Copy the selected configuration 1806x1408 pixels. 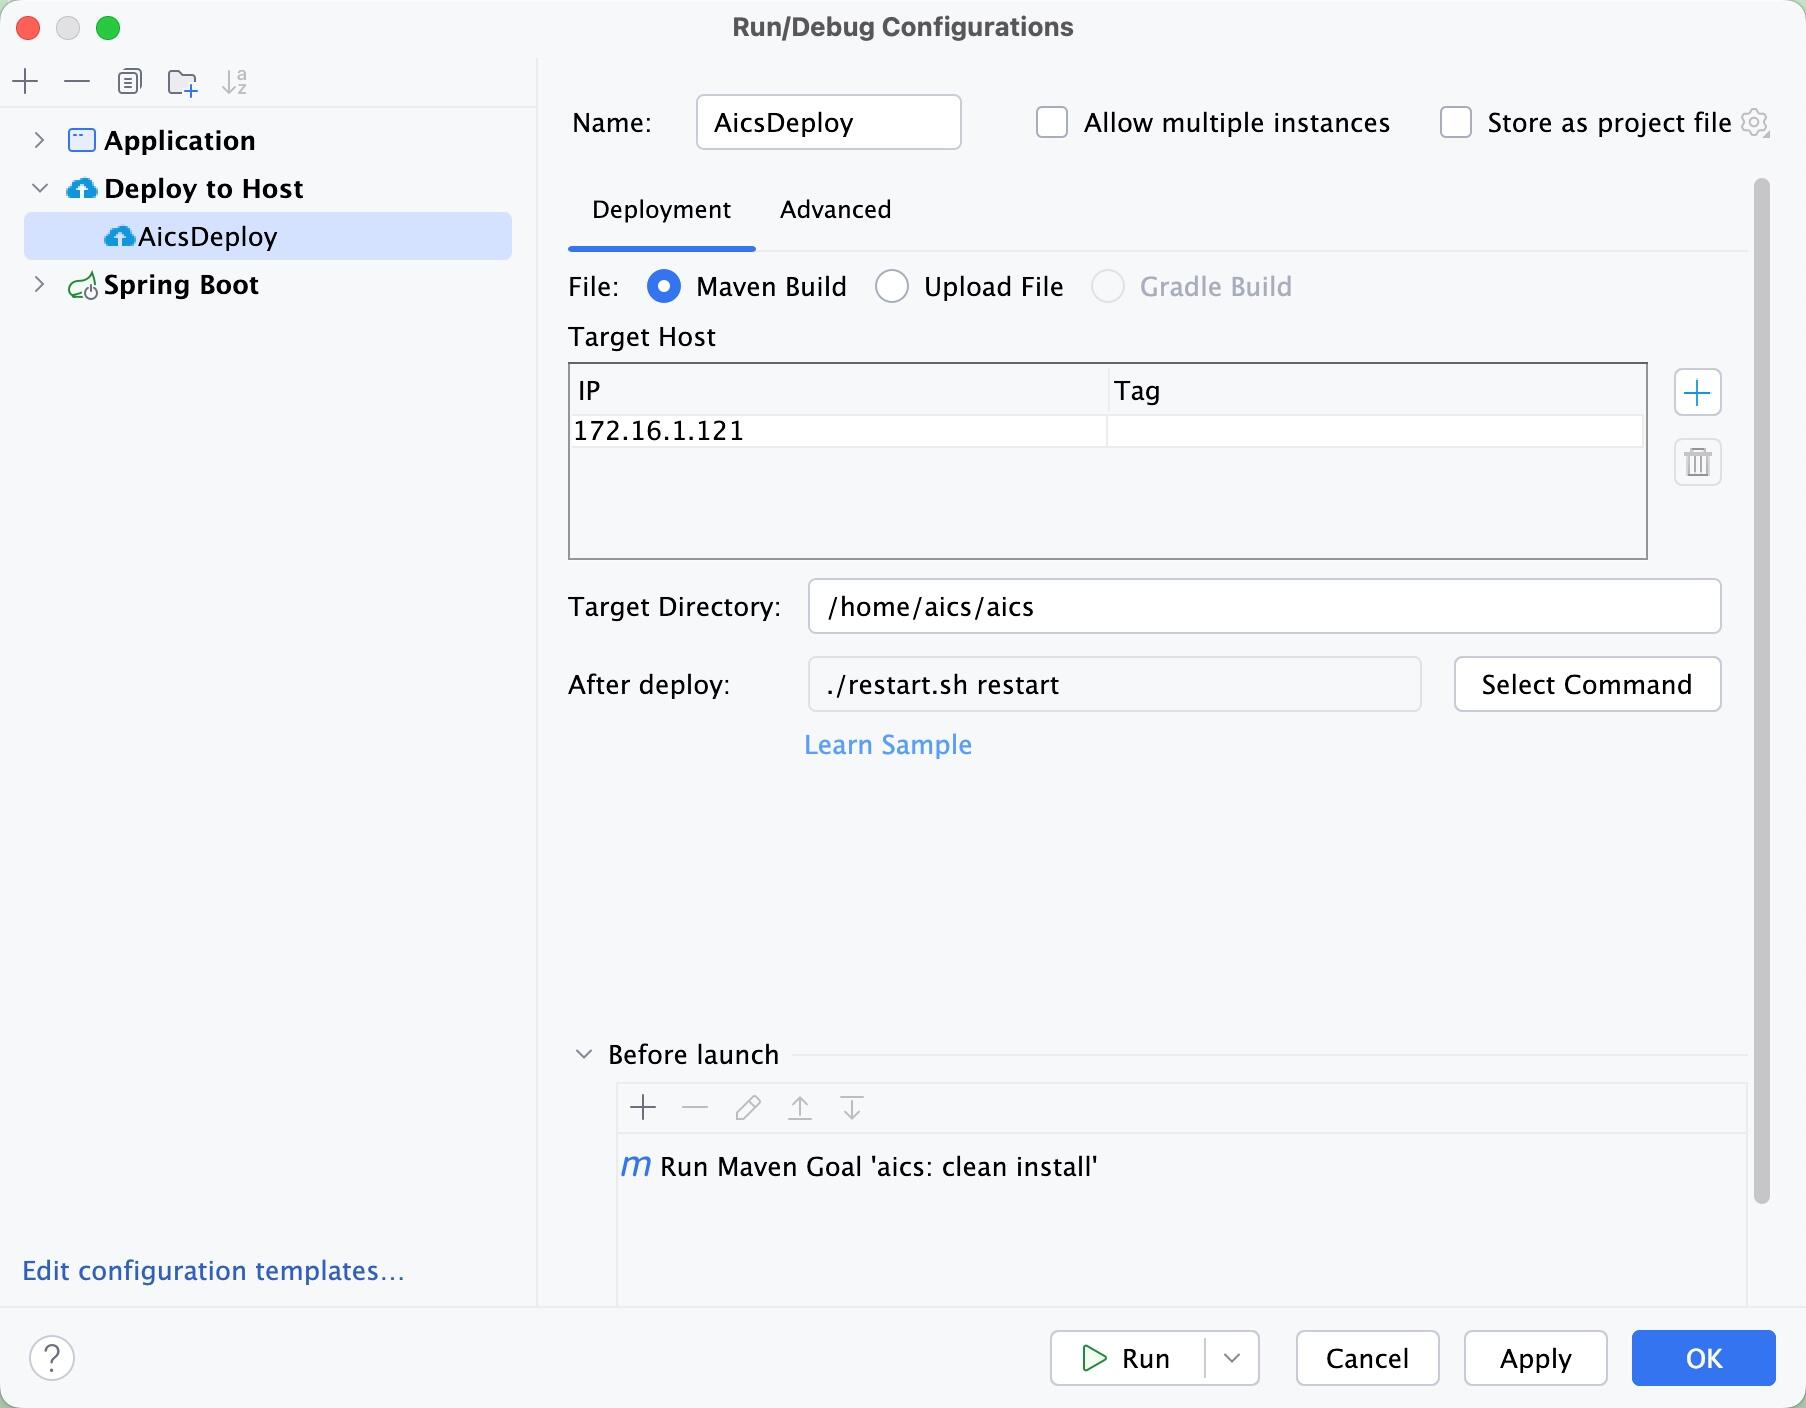pyautogui.click(x=129, y=81)
